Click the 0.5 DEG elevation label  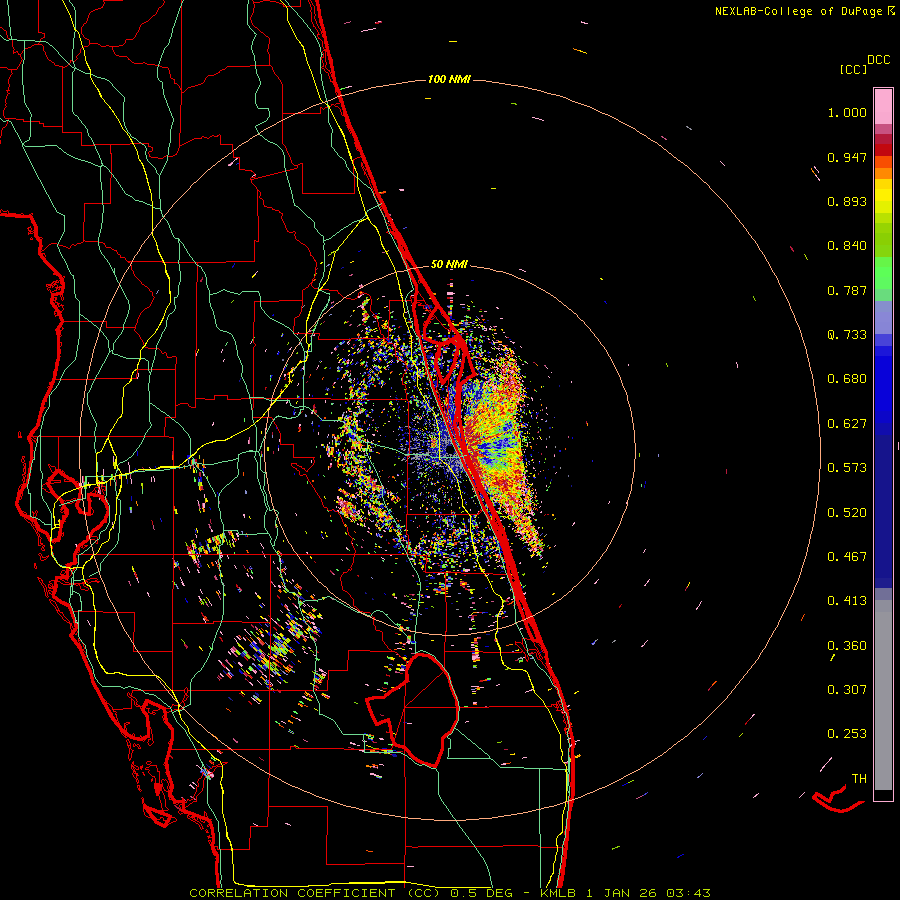(x=481, y=893)
